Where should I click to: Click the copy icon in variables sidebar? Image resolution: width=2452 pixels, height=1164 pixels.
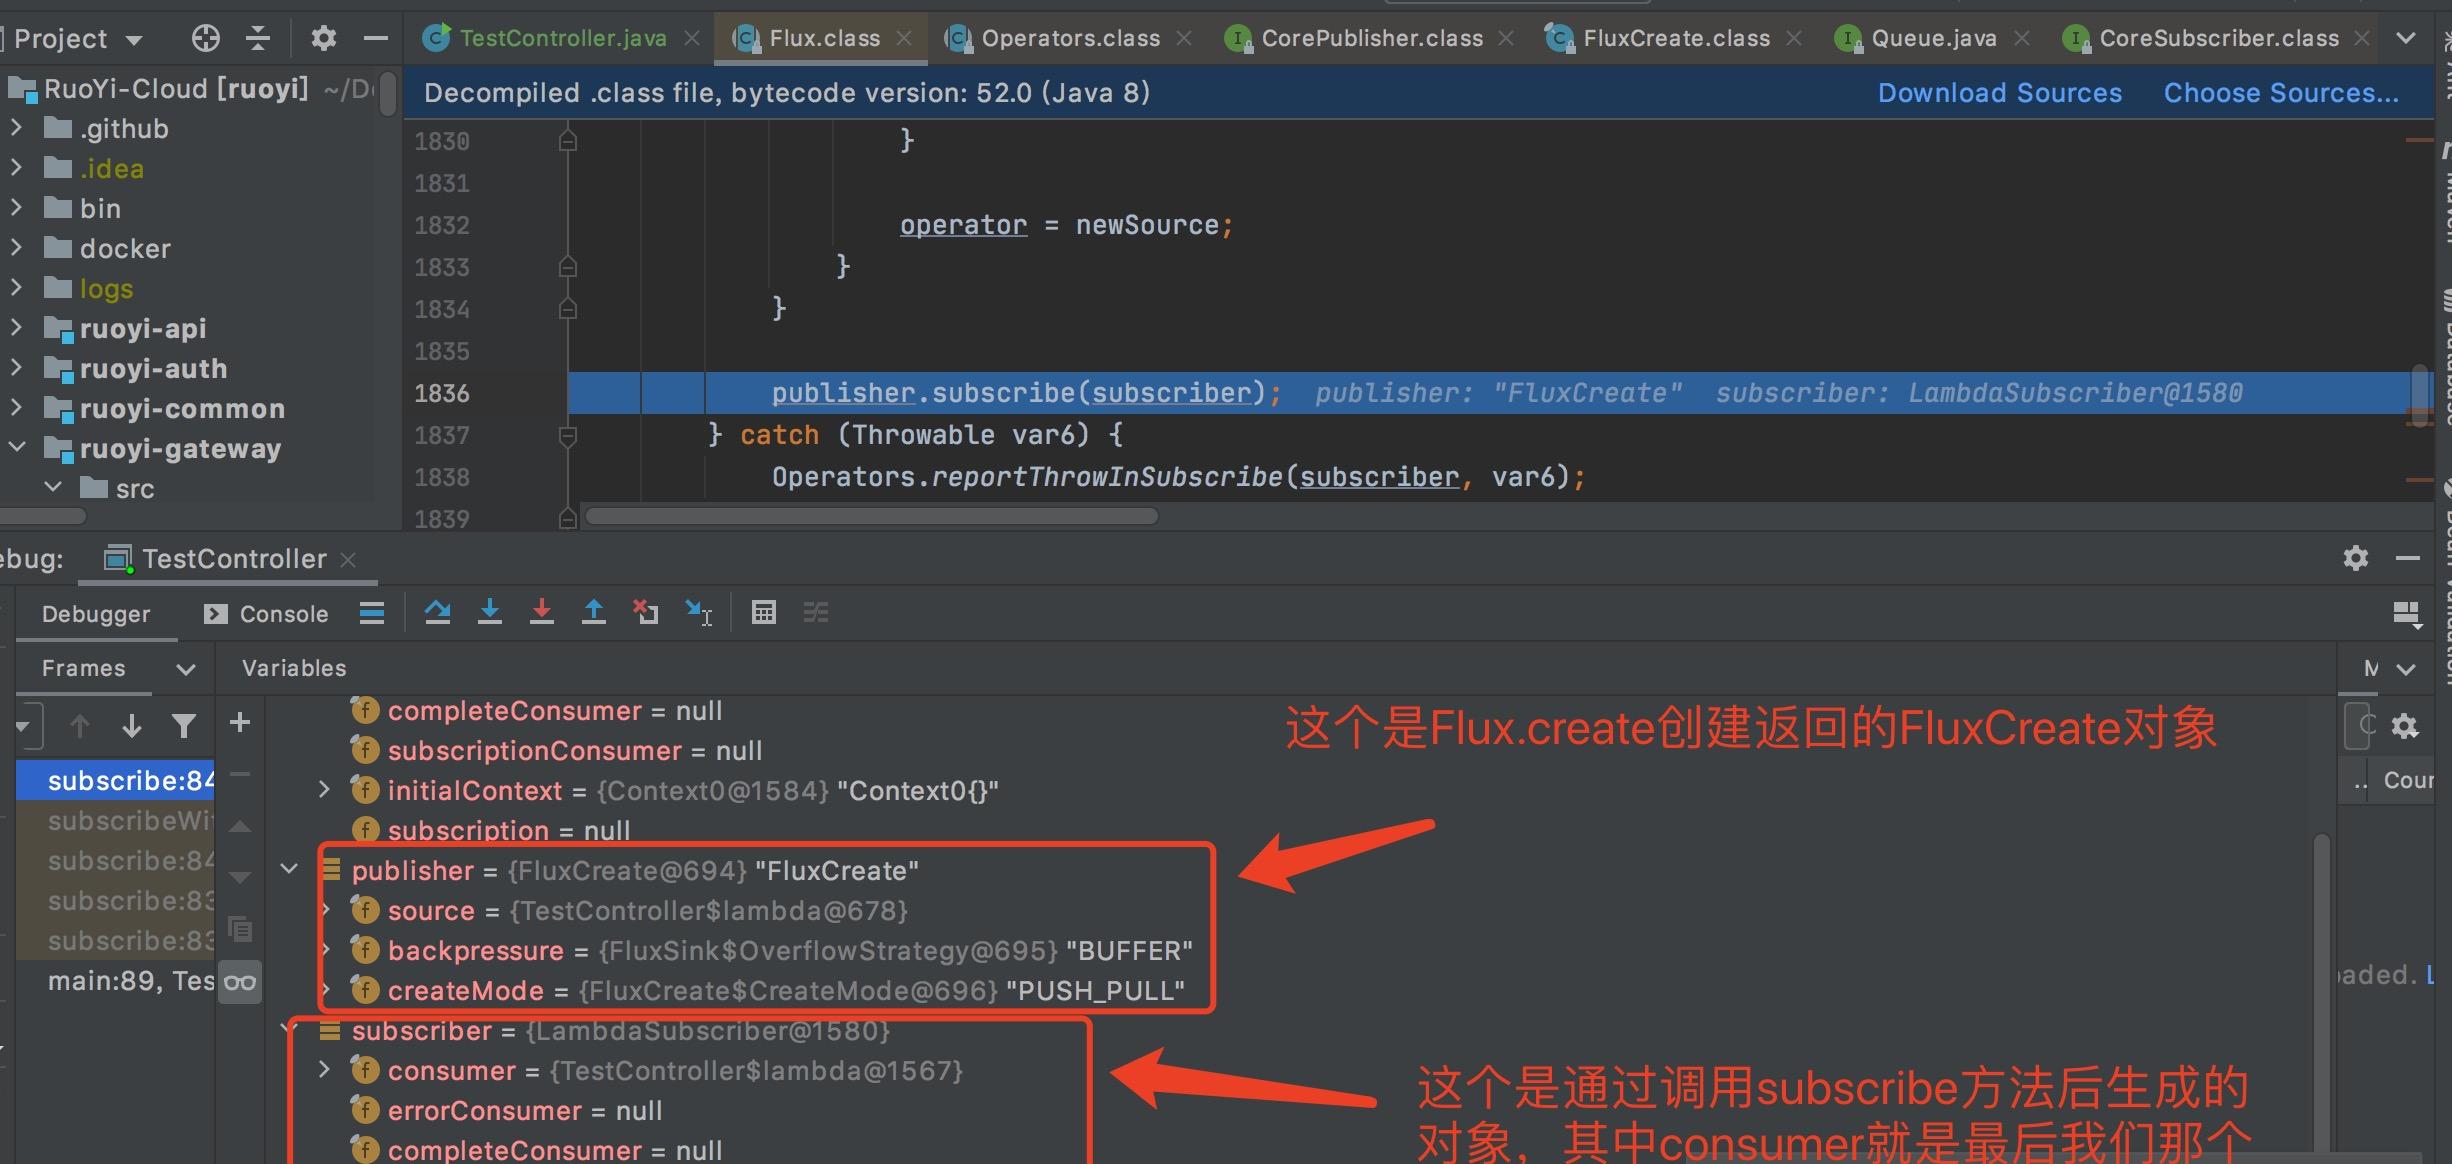[x=240, y=929]
